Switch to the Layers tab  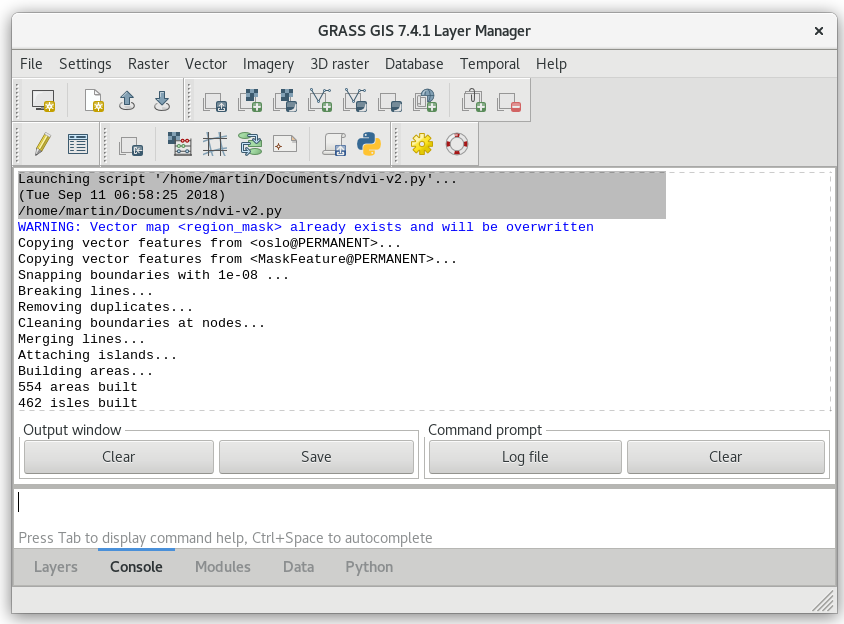point(55,567)
